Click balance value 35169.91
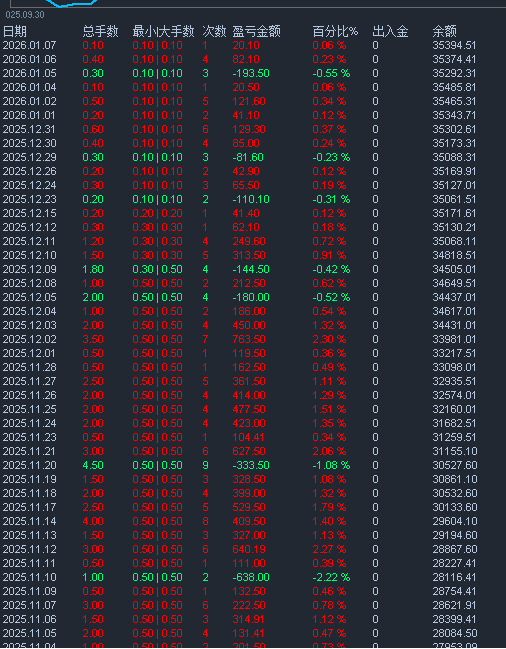 pyautogui.click(x=454, y=171)
